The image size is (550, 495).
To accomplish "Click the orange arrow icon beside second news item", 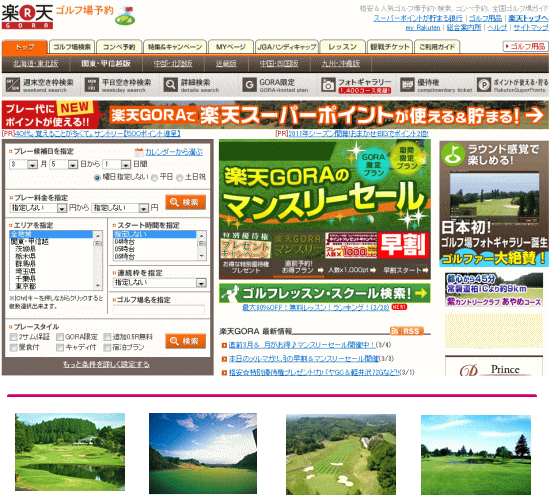I will click(224, 359).
